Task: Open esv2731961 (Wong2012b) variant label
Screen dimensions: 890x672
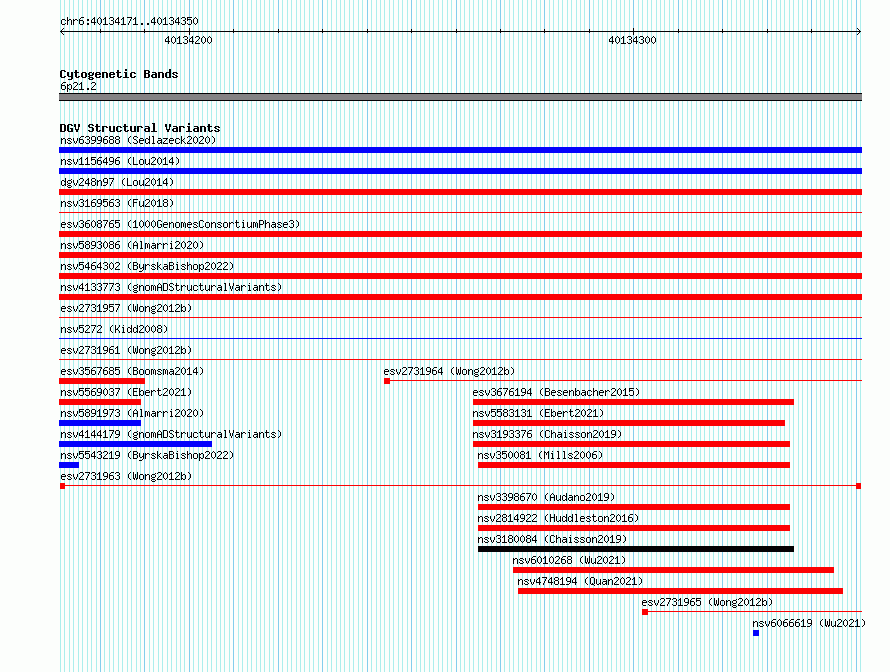Action: [126, 350]
